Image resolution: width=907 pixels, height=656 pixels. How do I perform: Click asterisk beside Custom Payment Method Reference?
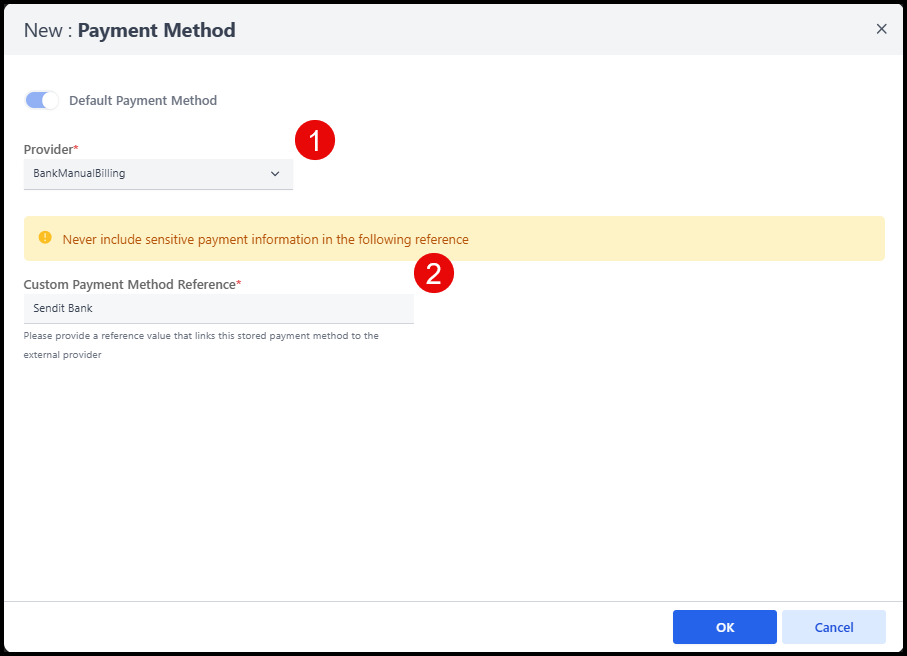point(239,284)
